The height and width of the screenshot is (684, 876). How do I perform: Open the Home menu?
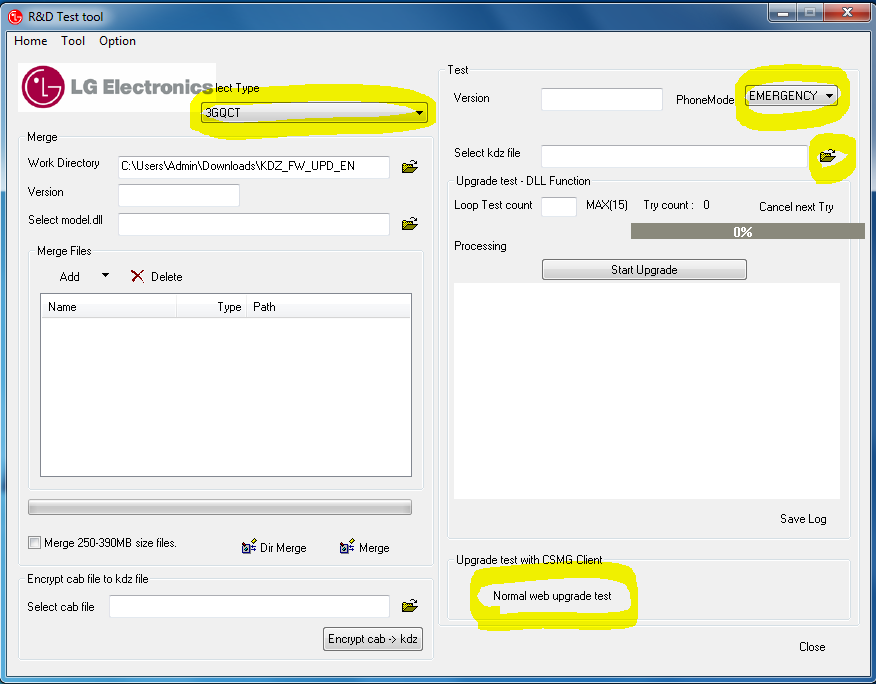click(x=30, y=41)
